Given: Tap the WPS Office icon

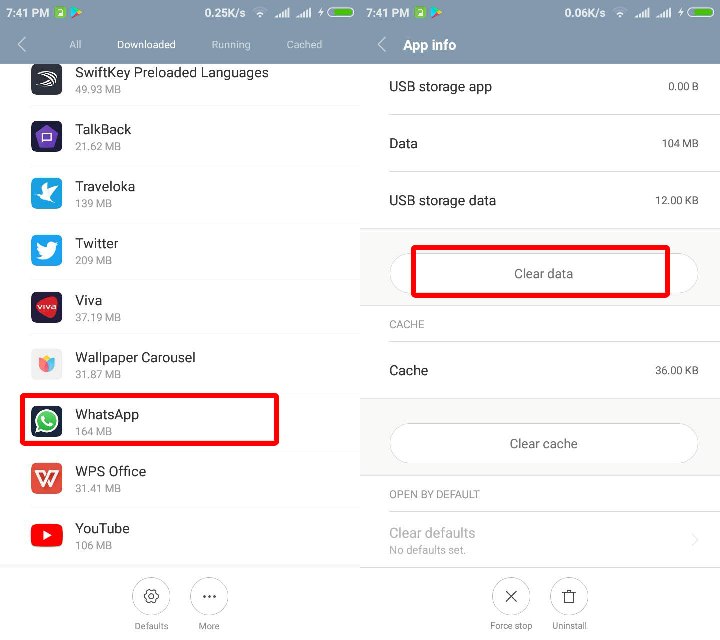Looking at the screenshot, I should [x=46, y=478].
